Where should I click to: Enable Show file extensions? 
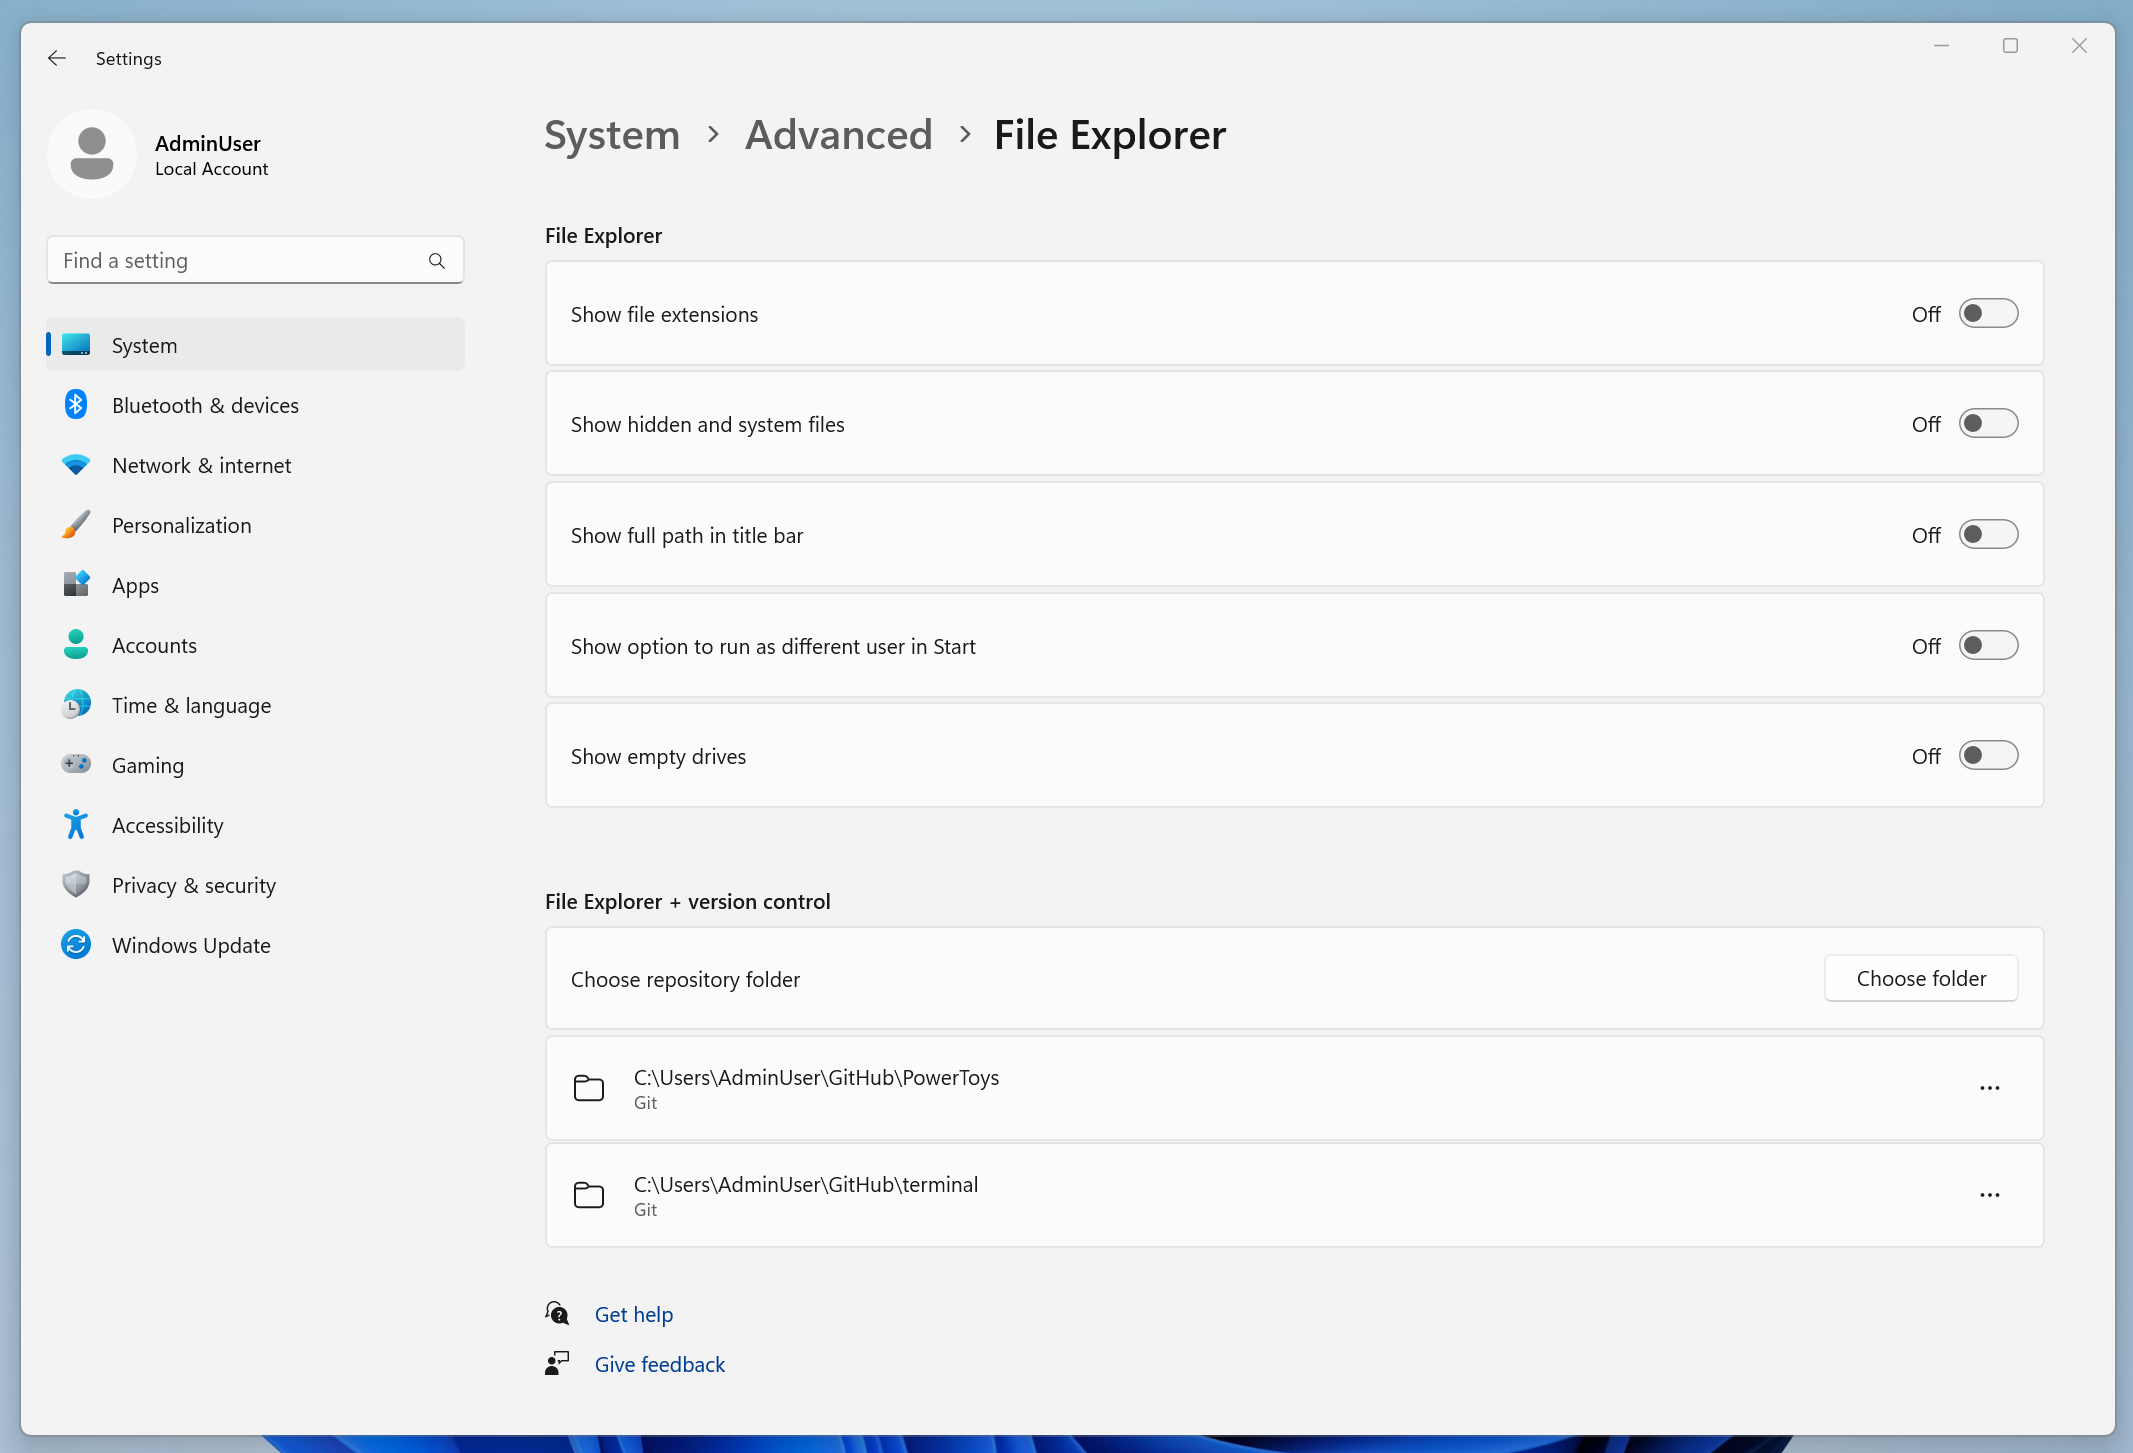click(1988, 313)
